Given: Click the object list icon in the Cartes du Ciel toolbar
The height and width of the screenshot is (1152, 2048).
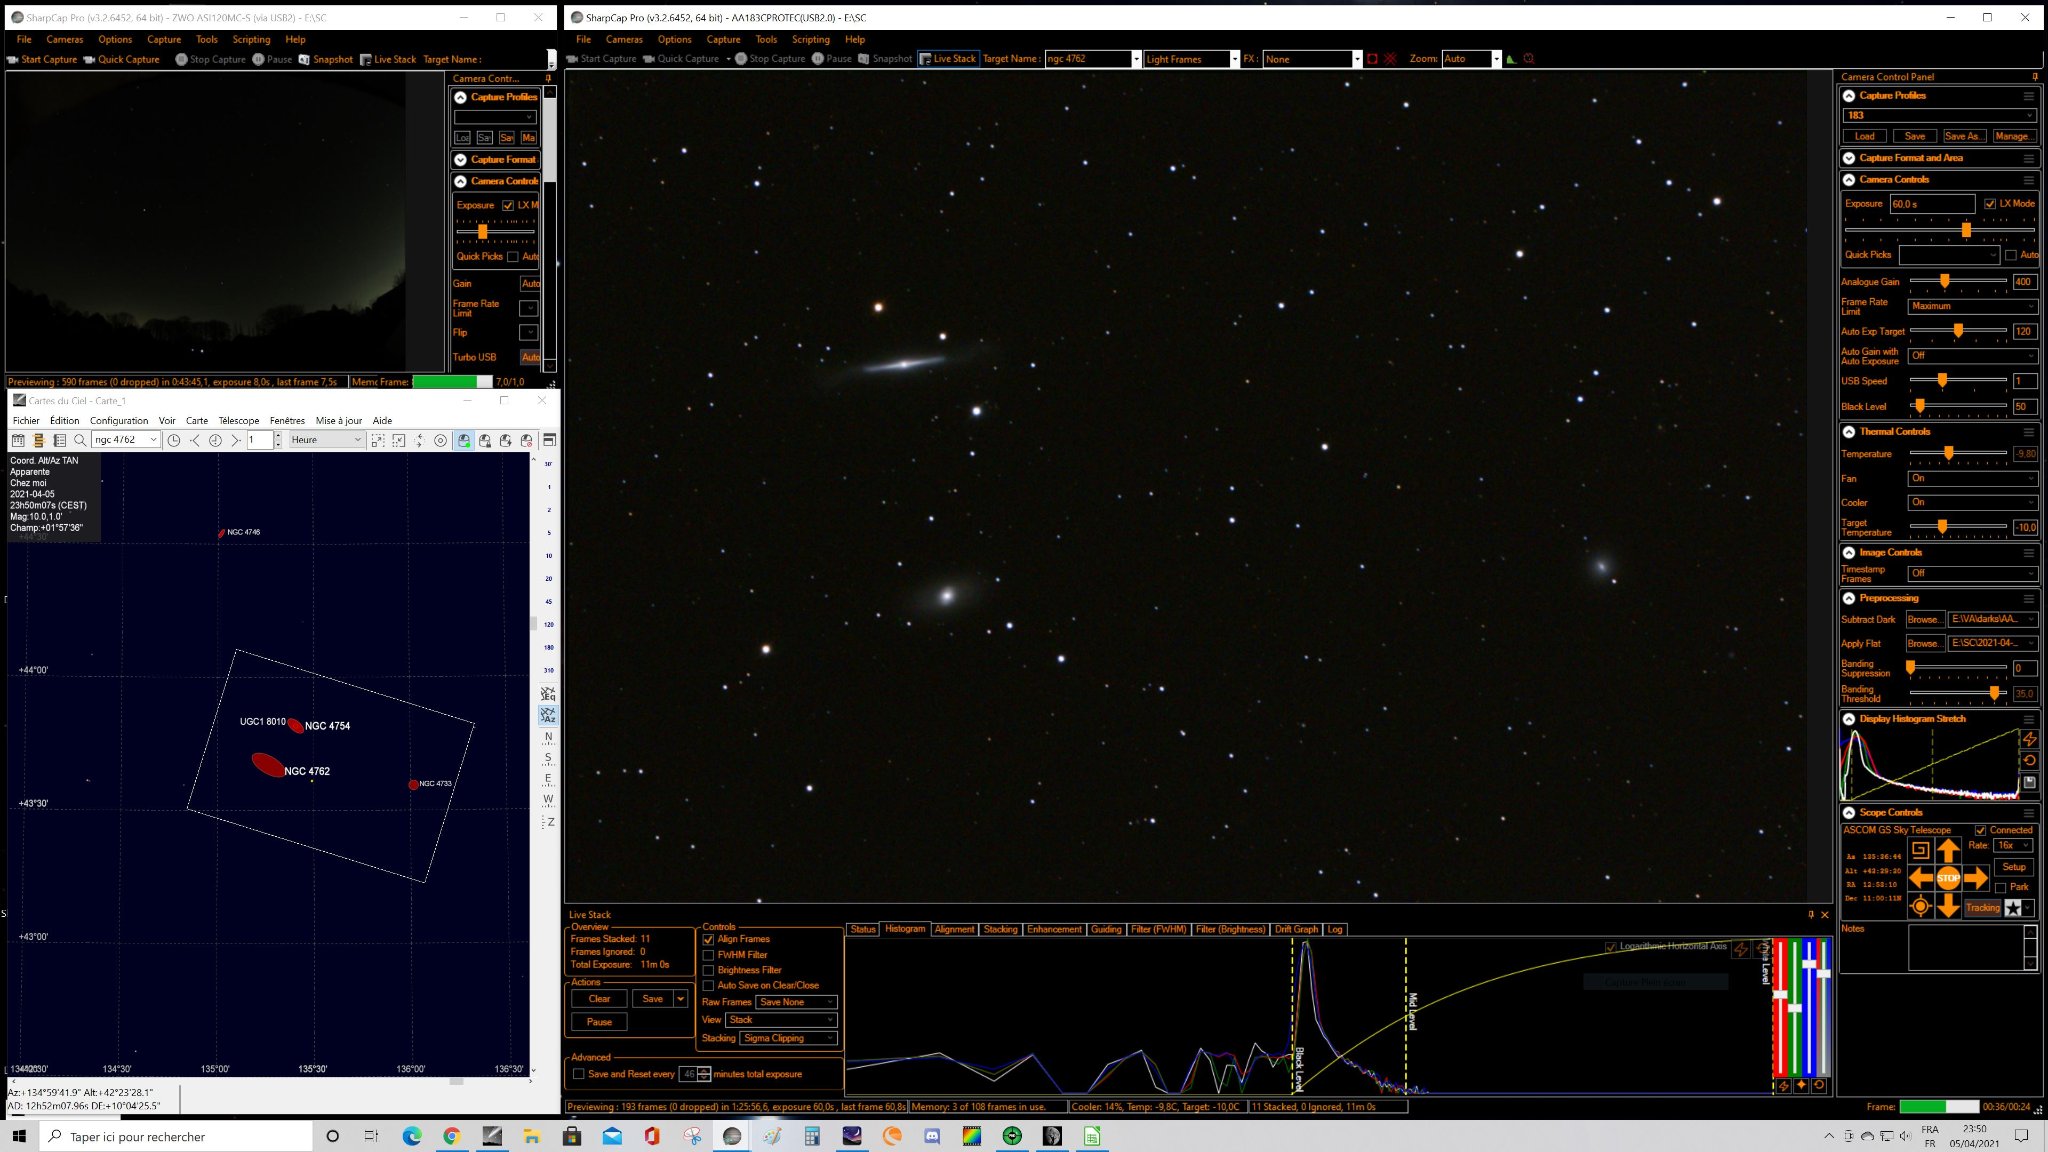Looking at the screenshot, I should click(x=59, y=440).
